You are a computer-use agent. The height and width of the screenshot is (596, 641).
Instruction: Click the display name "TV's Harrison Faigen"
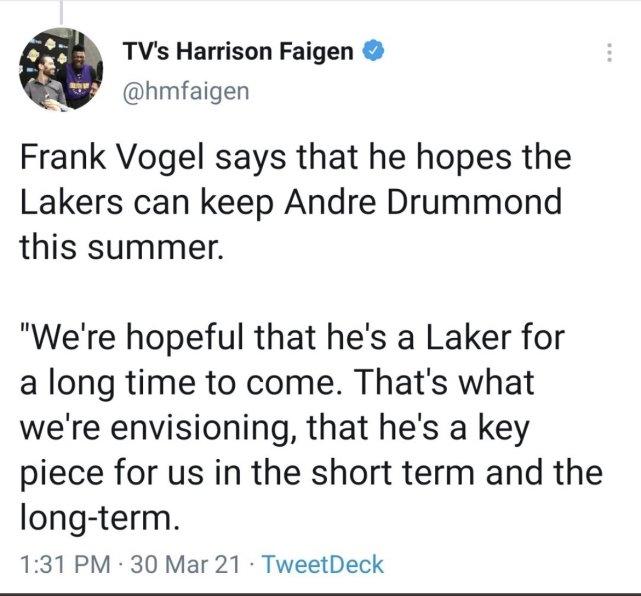(237, 51)
